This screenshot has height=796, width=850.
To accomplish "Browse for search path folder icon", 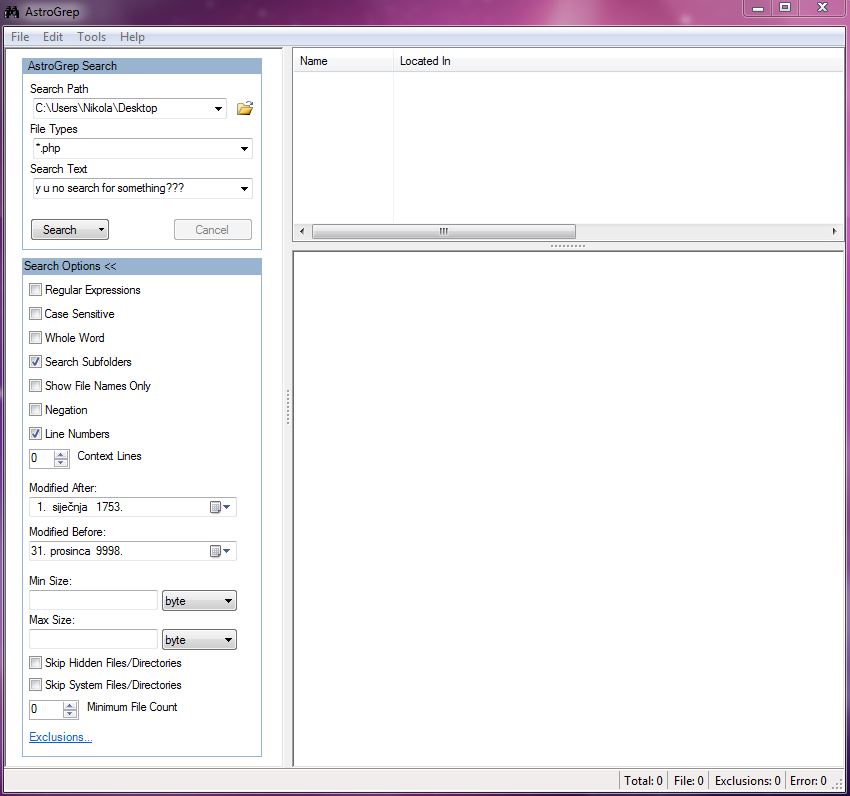I will [245, 108].
